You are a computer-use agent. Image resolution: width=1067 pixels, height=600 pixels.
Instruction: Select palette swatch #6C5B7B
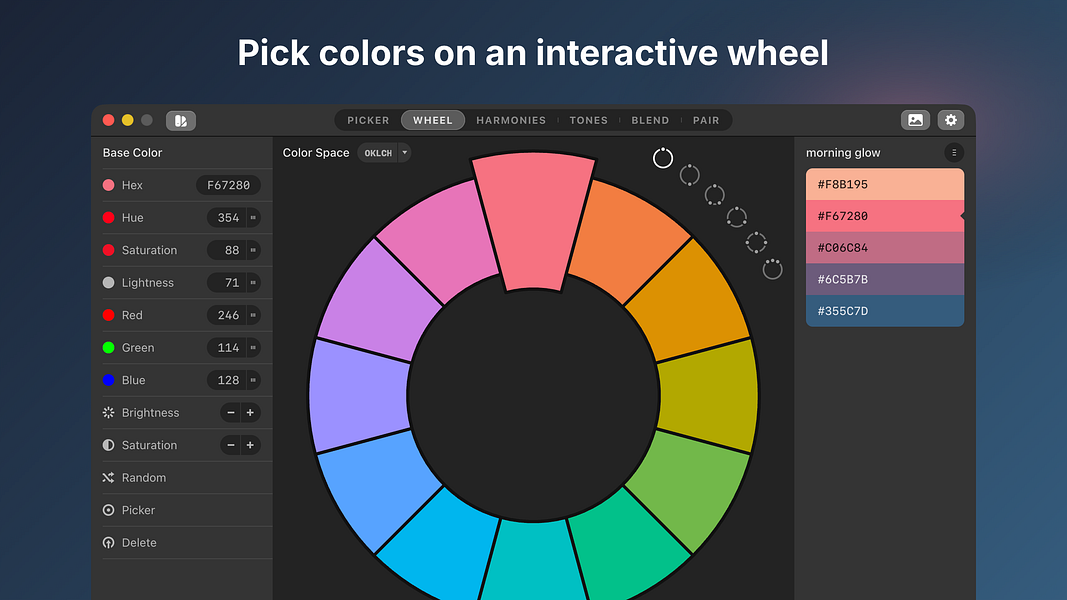pyautogui.click(x=885, y=279)
